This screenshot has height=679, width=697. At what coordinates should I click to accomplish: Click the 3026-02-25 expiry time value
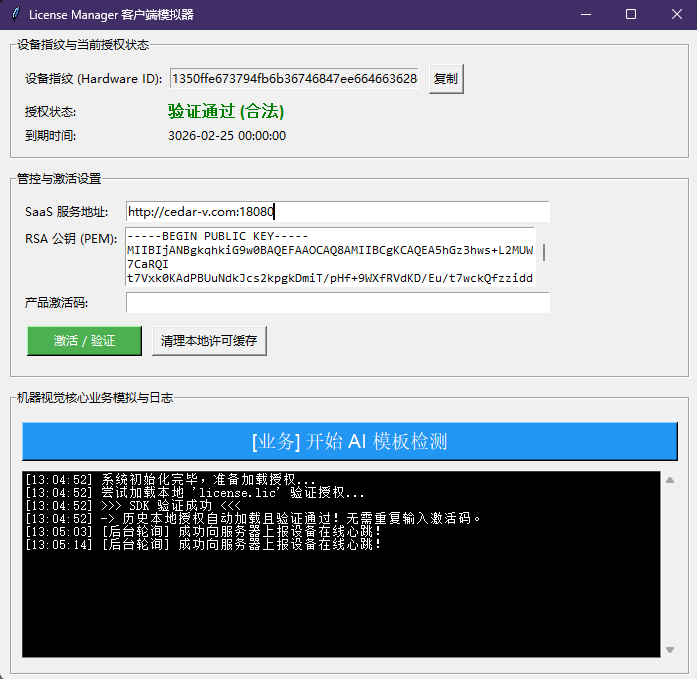227,136
